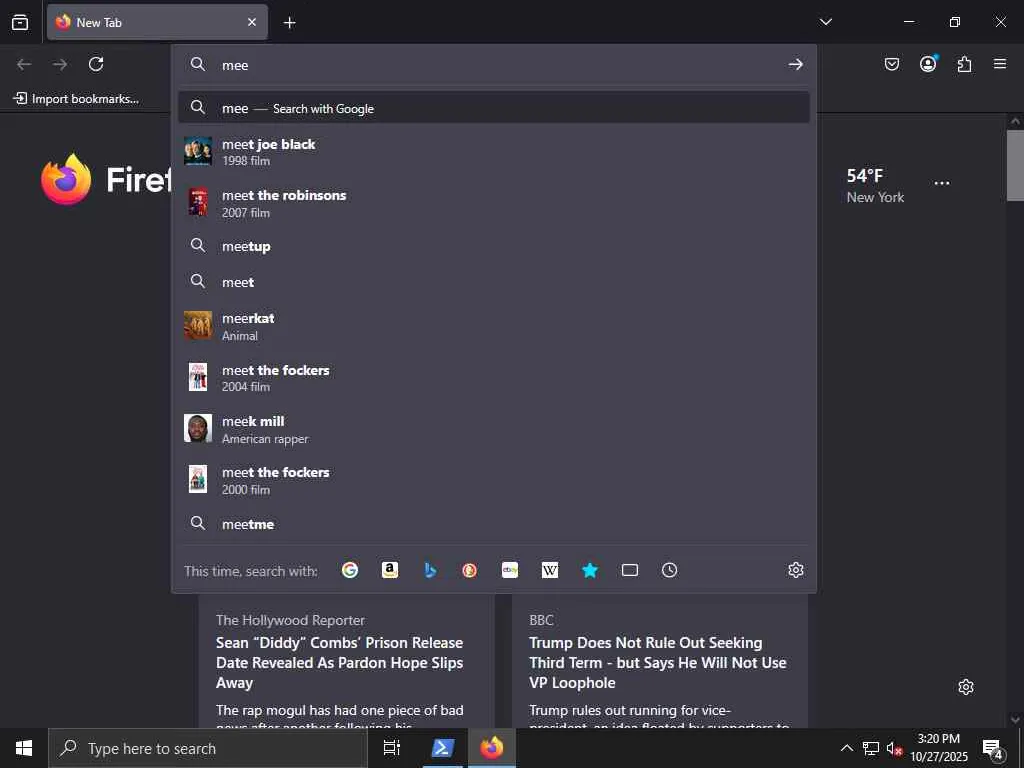Image resolution: width=1024 pixels, height=768 pixels.
Task: Search this time with Wikipedia
Action: tap(550, 570)
